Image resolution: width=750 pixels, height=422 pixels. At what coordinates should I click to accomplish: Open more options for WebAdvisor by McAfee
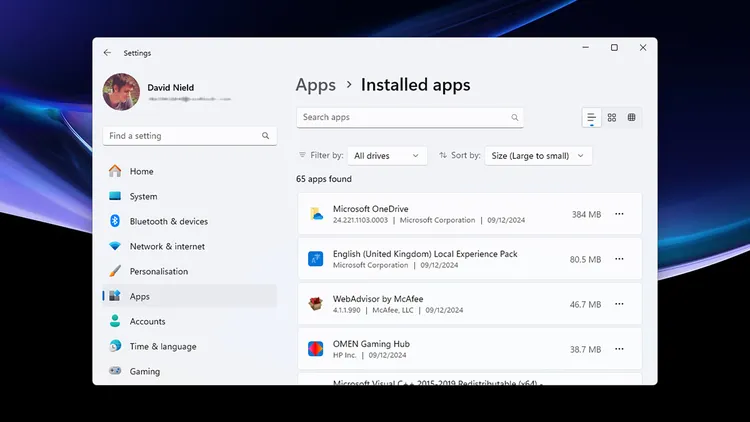click(x=620, y=304)
